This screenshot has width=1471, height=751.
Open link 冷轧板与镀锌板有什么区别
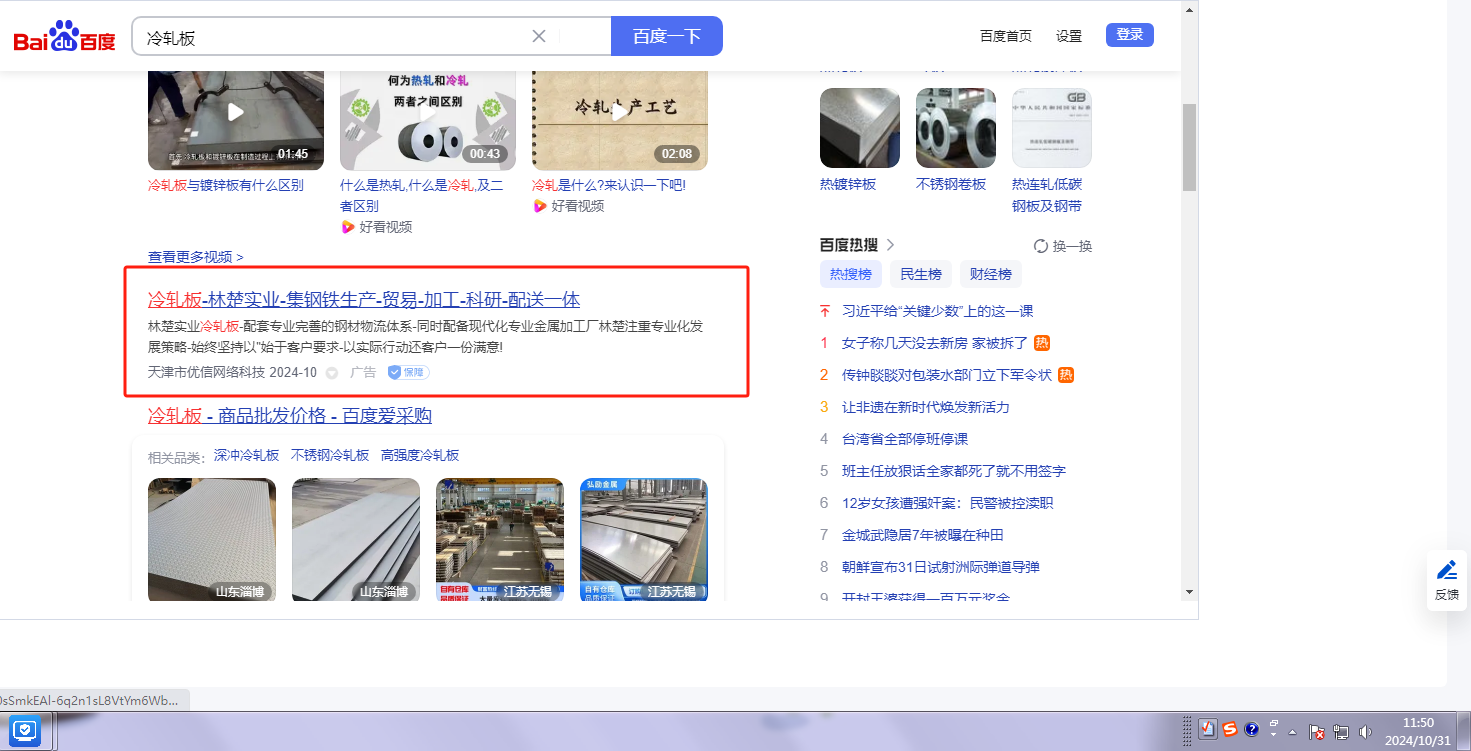[x=226, y=185]
